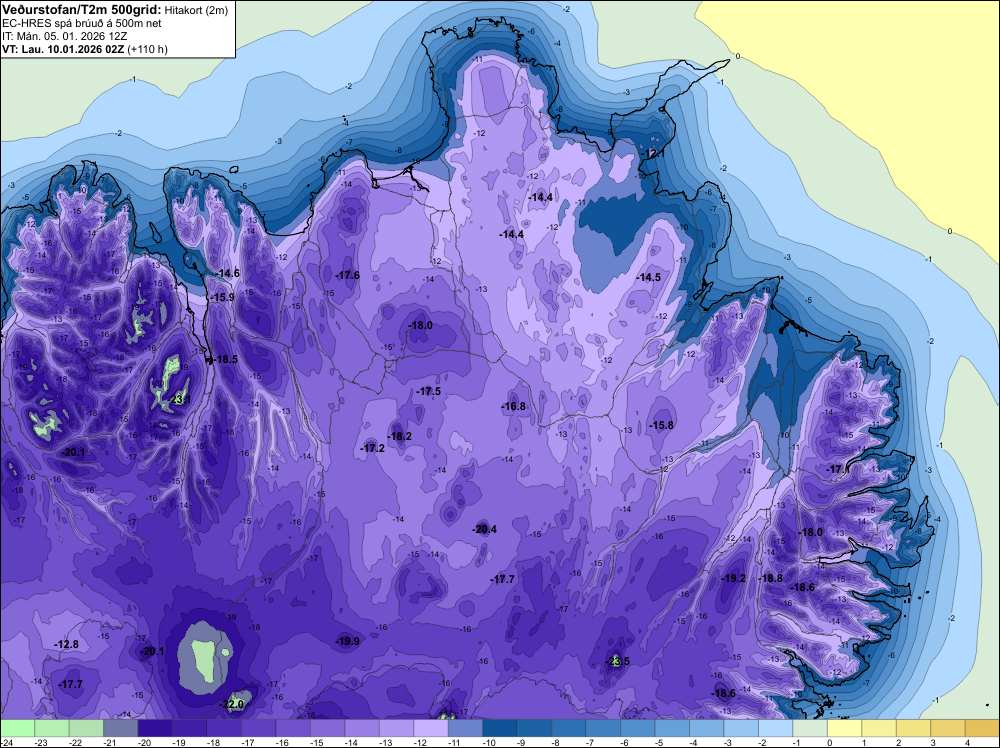This screenshot has height=748, width=1000.
Task: Select the "-23.5" temperature reading
Action: (x=617, y=661)
